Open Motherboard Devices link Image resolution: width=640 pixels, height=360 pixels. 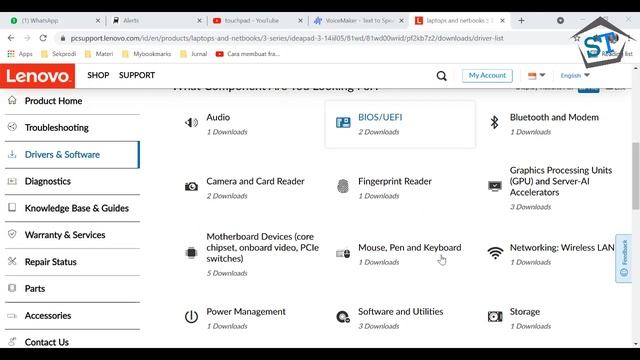pyautogui.click(x=262, y=247)
